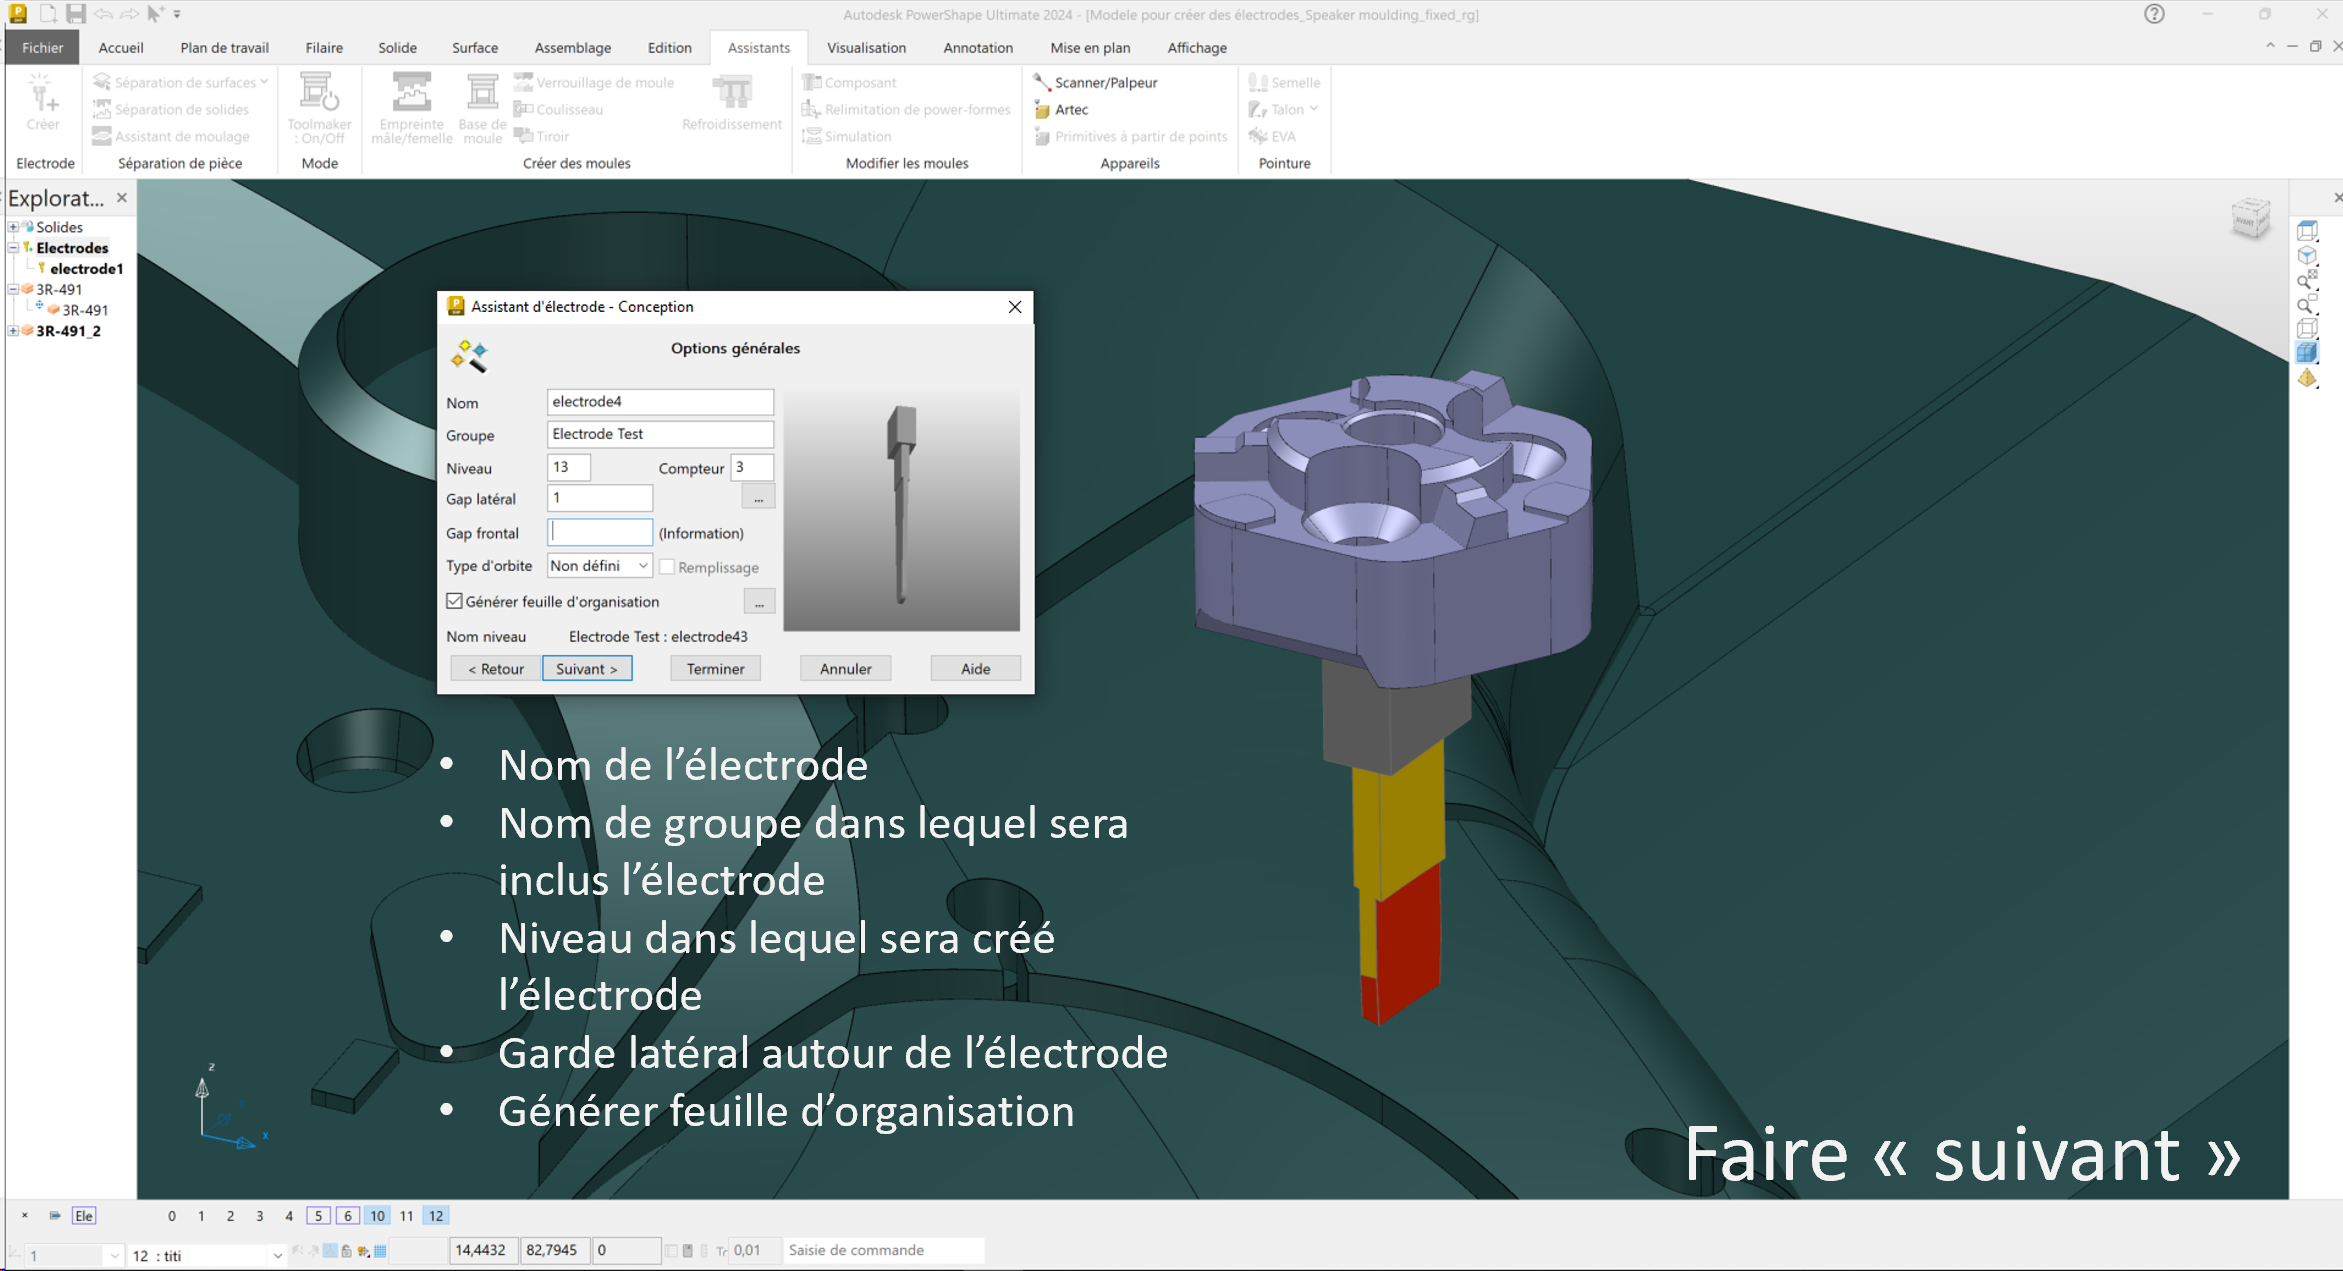Toggle level 0 in the level bar
The image size is (2343, 1271).
coord(172,1216)
